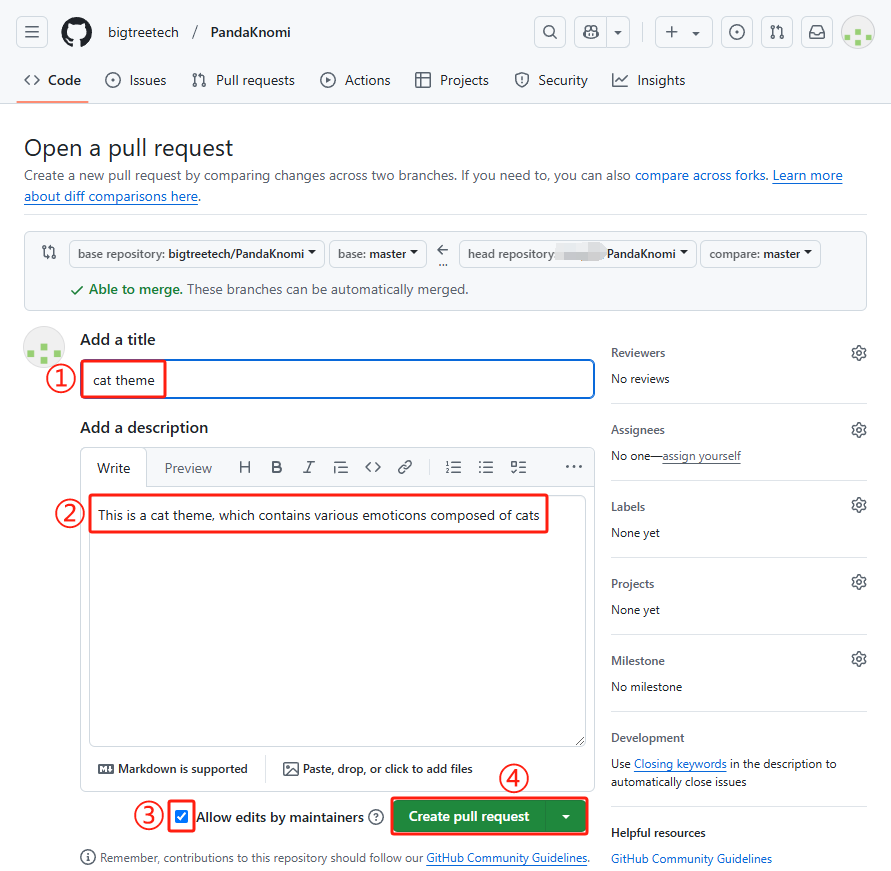Click the Create pull request button

469,817
